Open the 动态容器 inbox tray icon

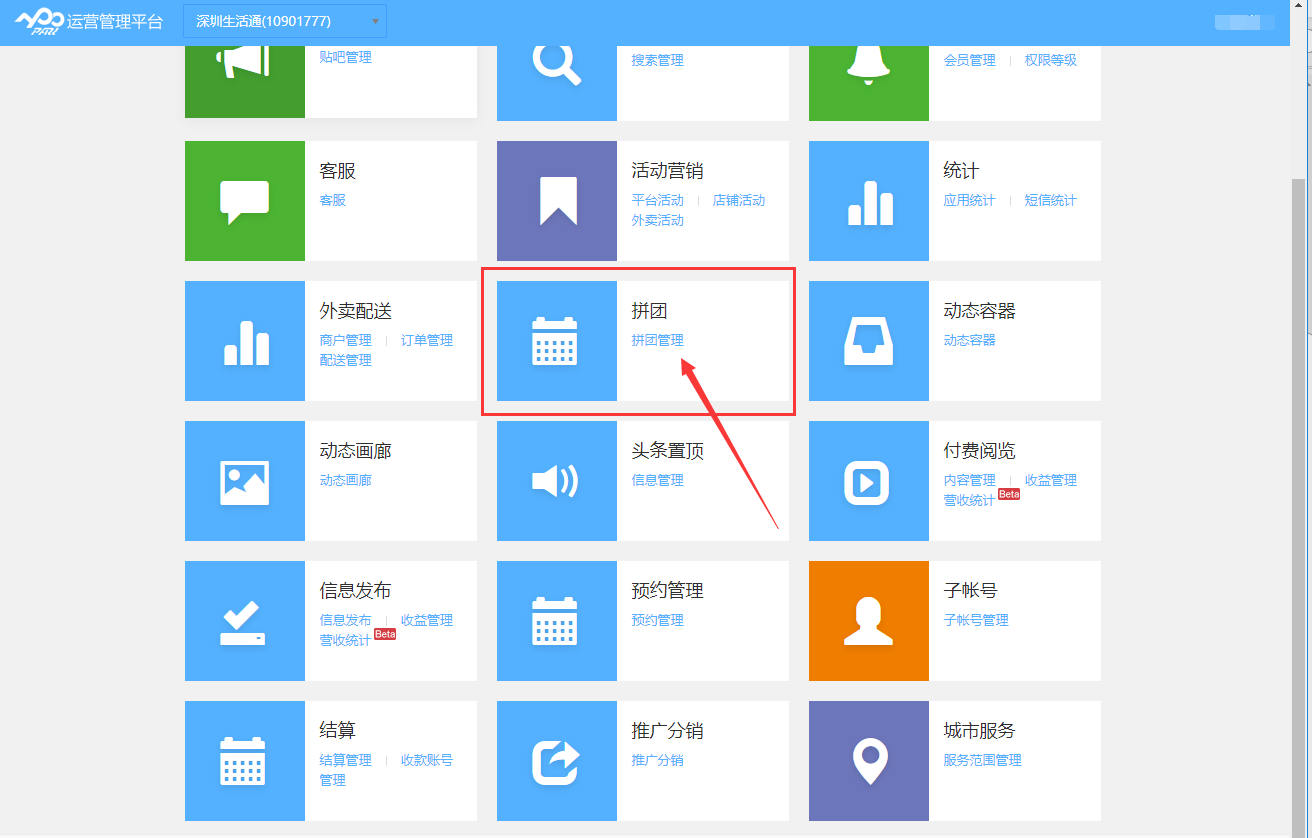869,341
